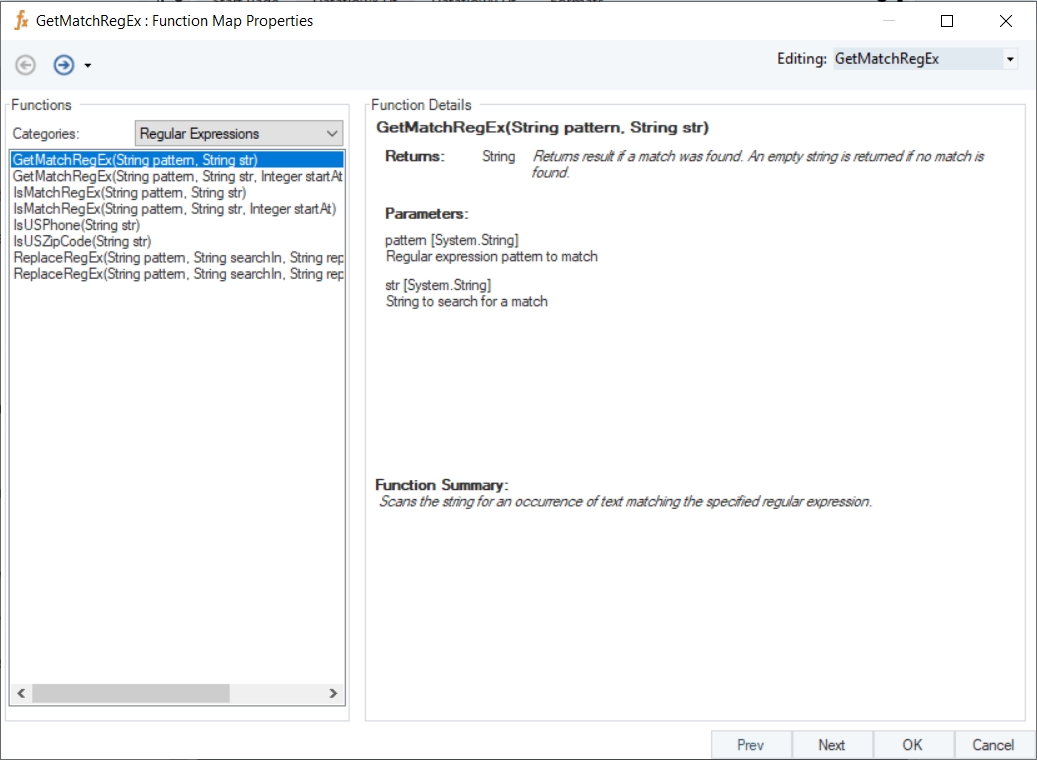Select GetMatchRegEx with pattern and str only
The width and height of the screenshot is (1037, 760).
[135, 160]
